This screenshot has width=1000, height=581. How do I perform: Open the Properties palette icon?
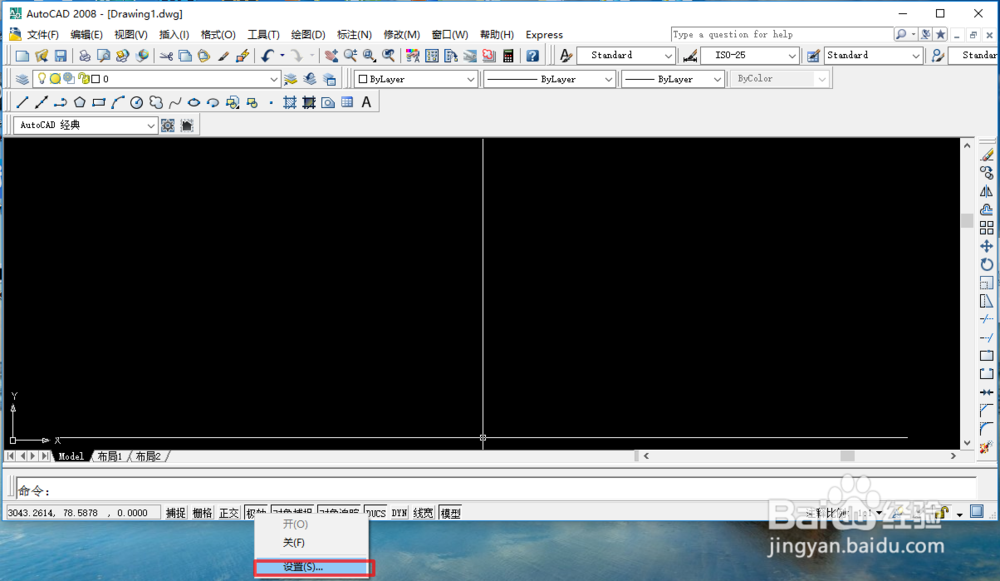coord(413,55)
